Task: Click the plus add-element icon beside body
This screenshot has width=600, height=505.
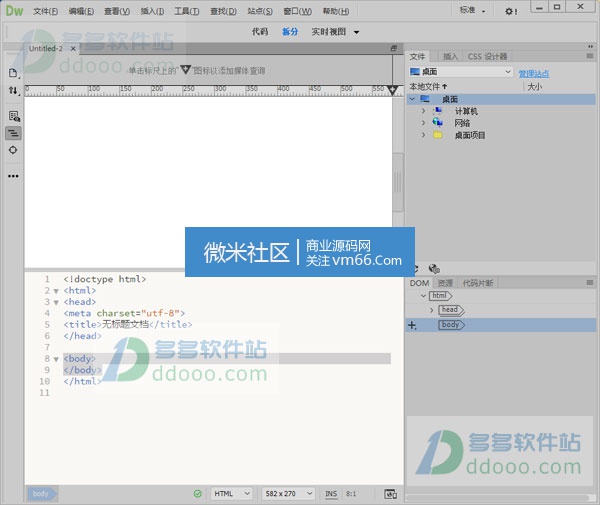Action: [x=412, y=325]
